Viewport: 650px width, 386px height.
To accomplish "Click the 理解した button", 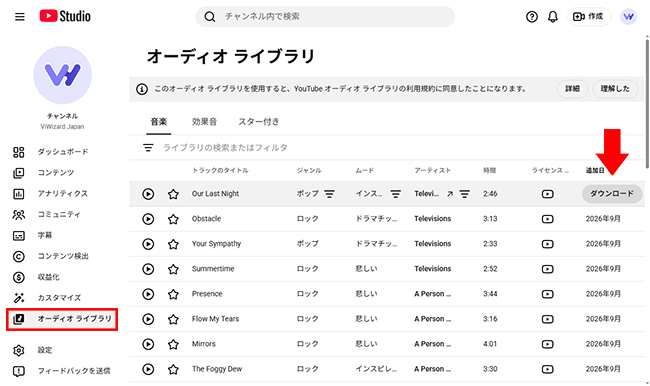I will pyautogui.click(x=615, y=89).
